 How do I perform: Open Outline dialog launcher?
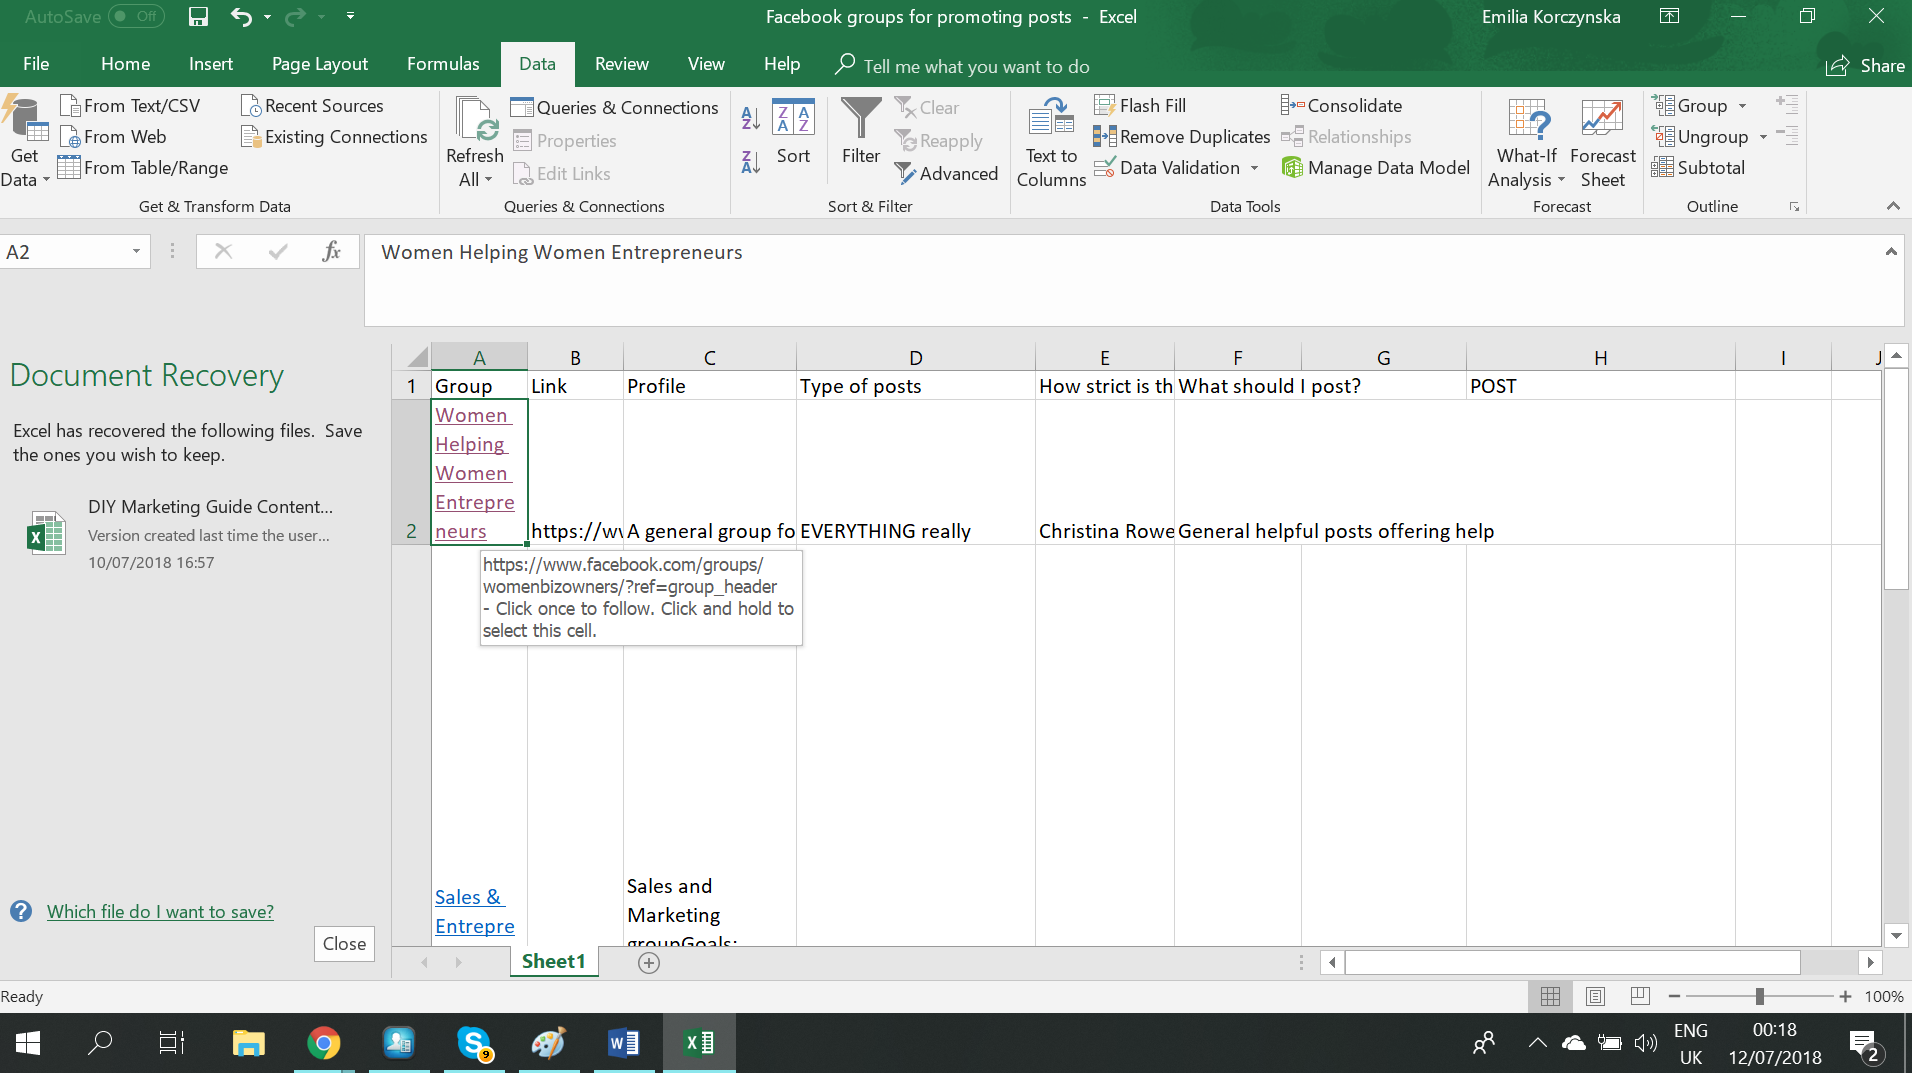click(x=1794, y=207)
